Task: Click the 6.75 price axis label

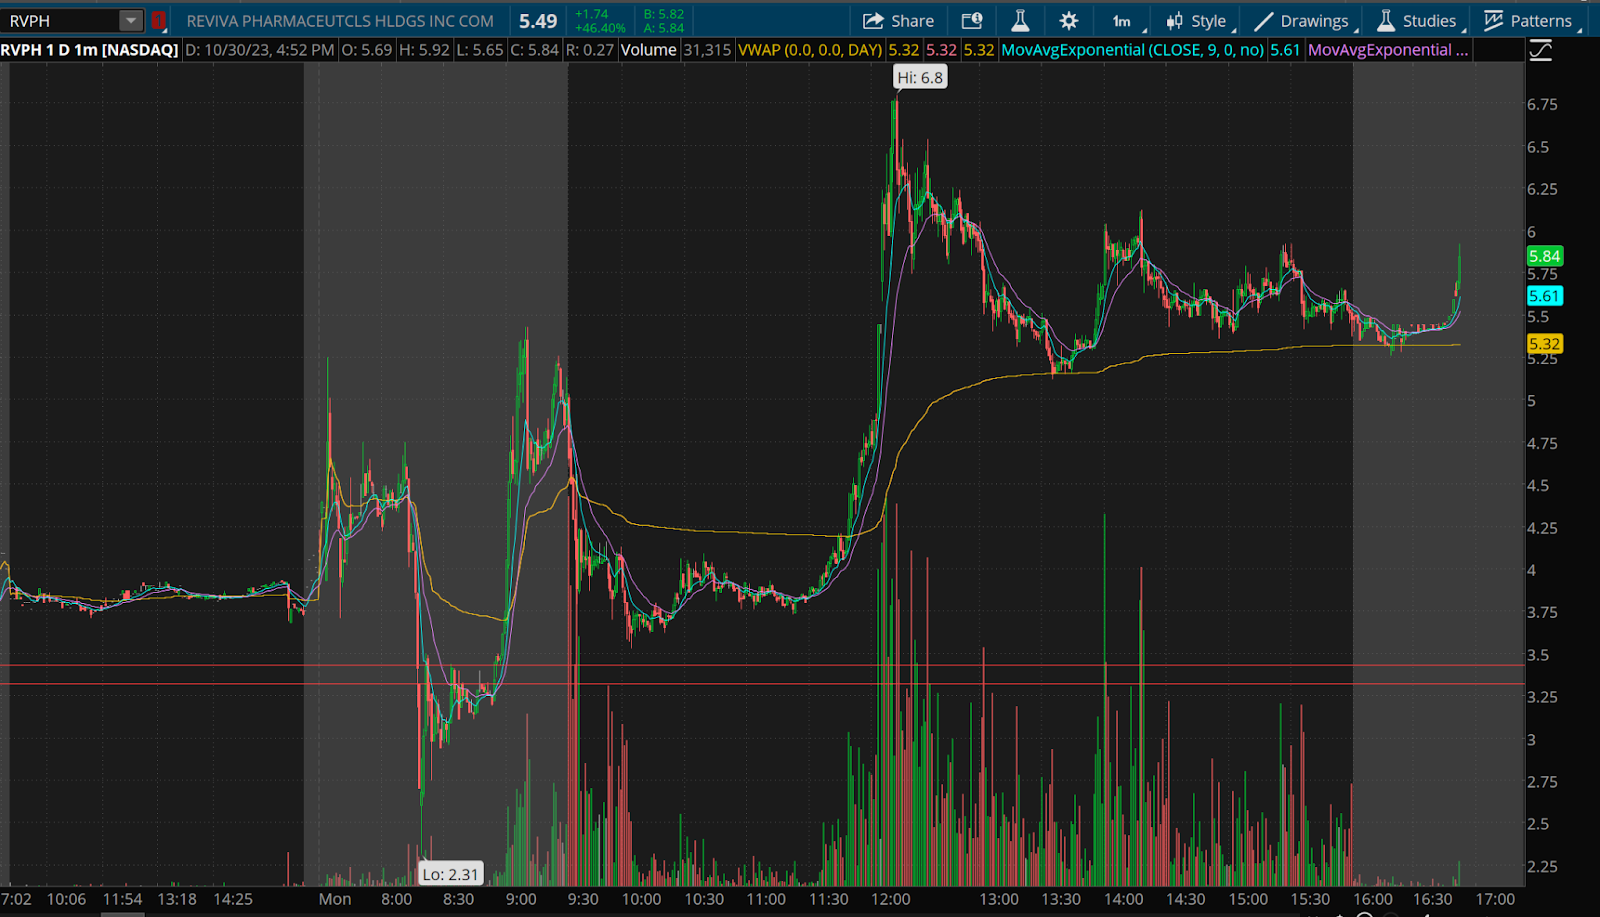Action: tap(1542, 105)
